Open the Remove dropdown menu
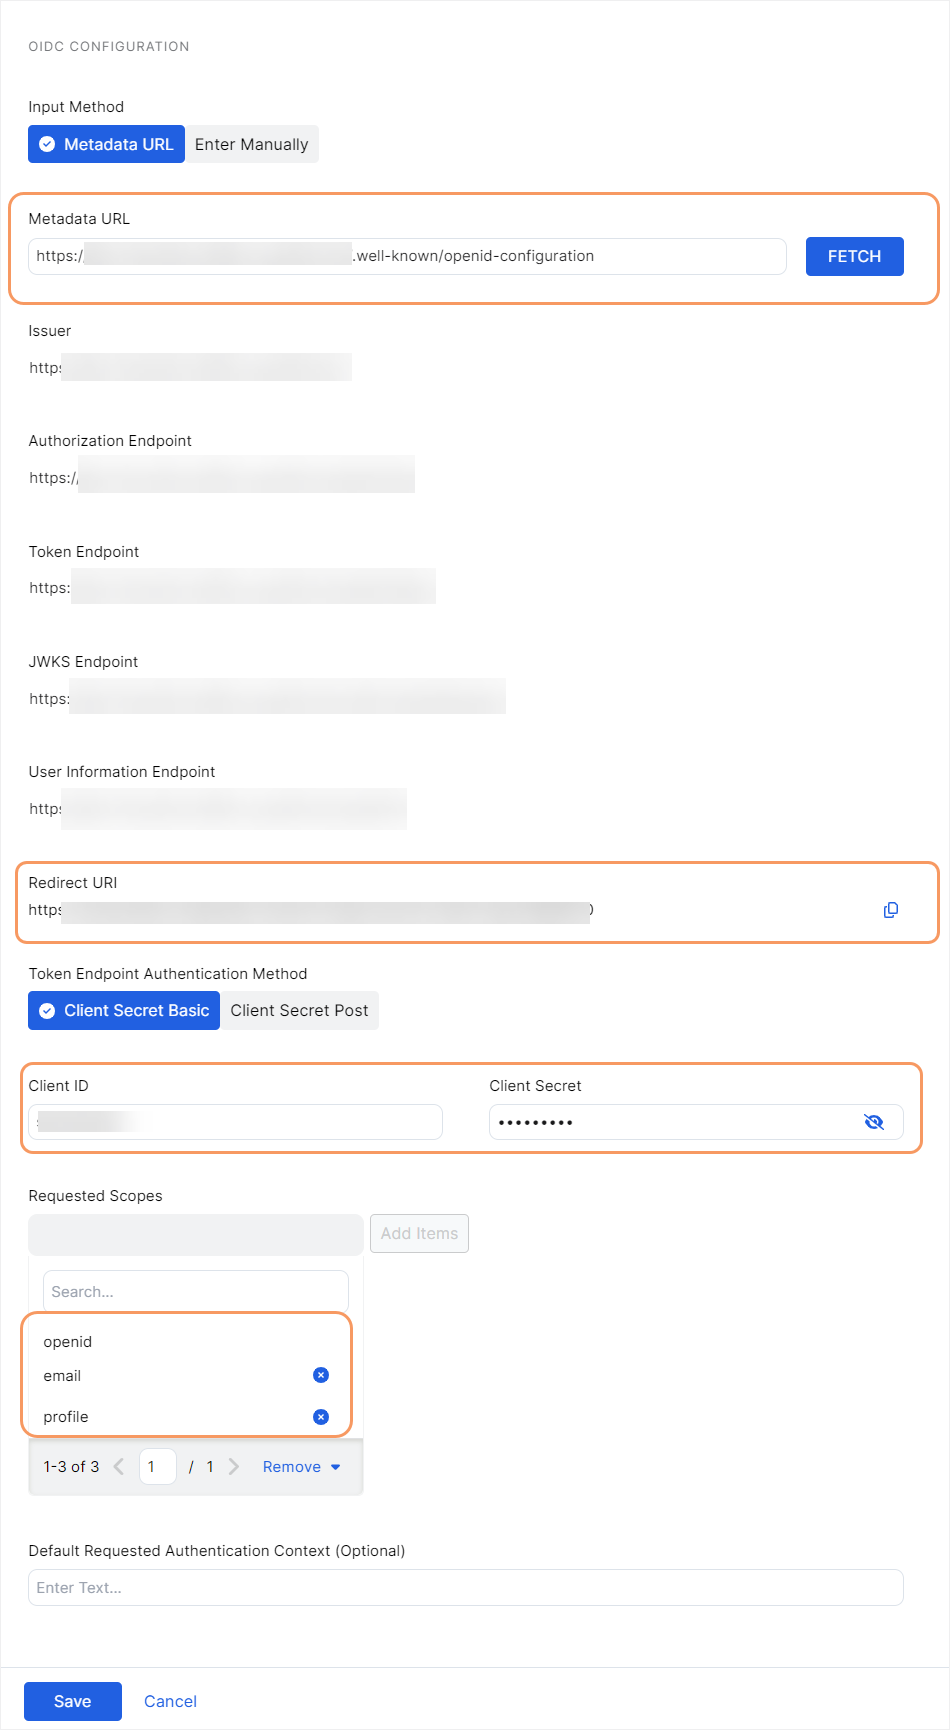The image size is (950, 1730). pyautogui.click(x=301, y=1467)
